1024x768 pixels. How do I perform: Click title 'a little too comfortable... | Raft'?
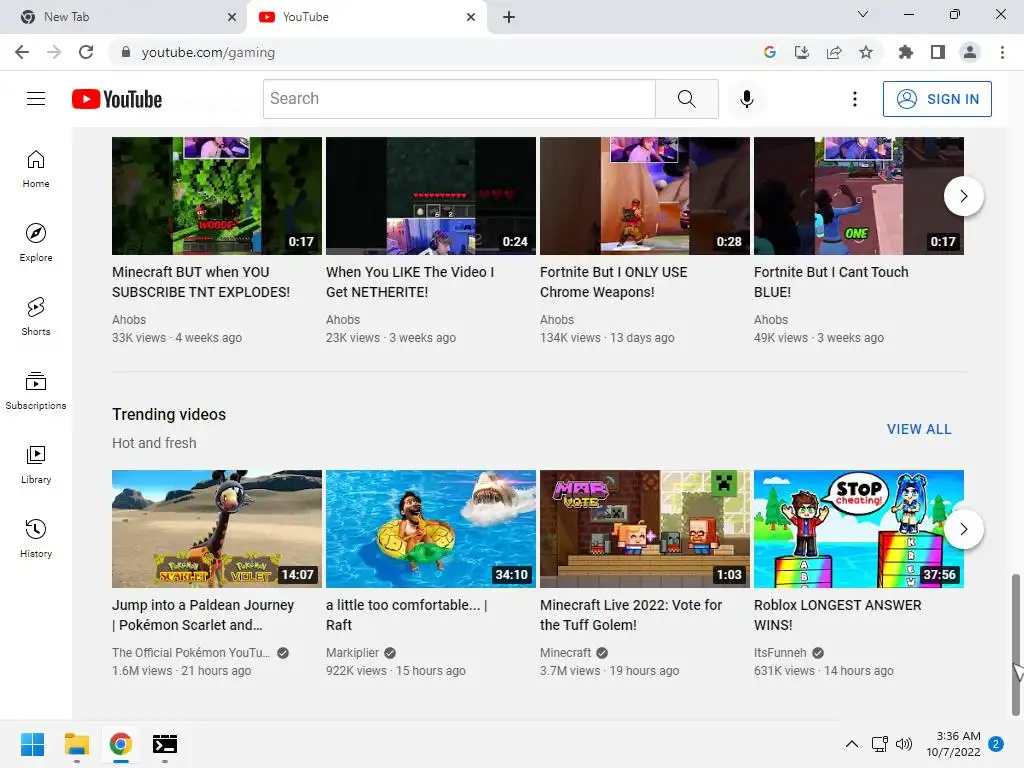pos(407,615)
